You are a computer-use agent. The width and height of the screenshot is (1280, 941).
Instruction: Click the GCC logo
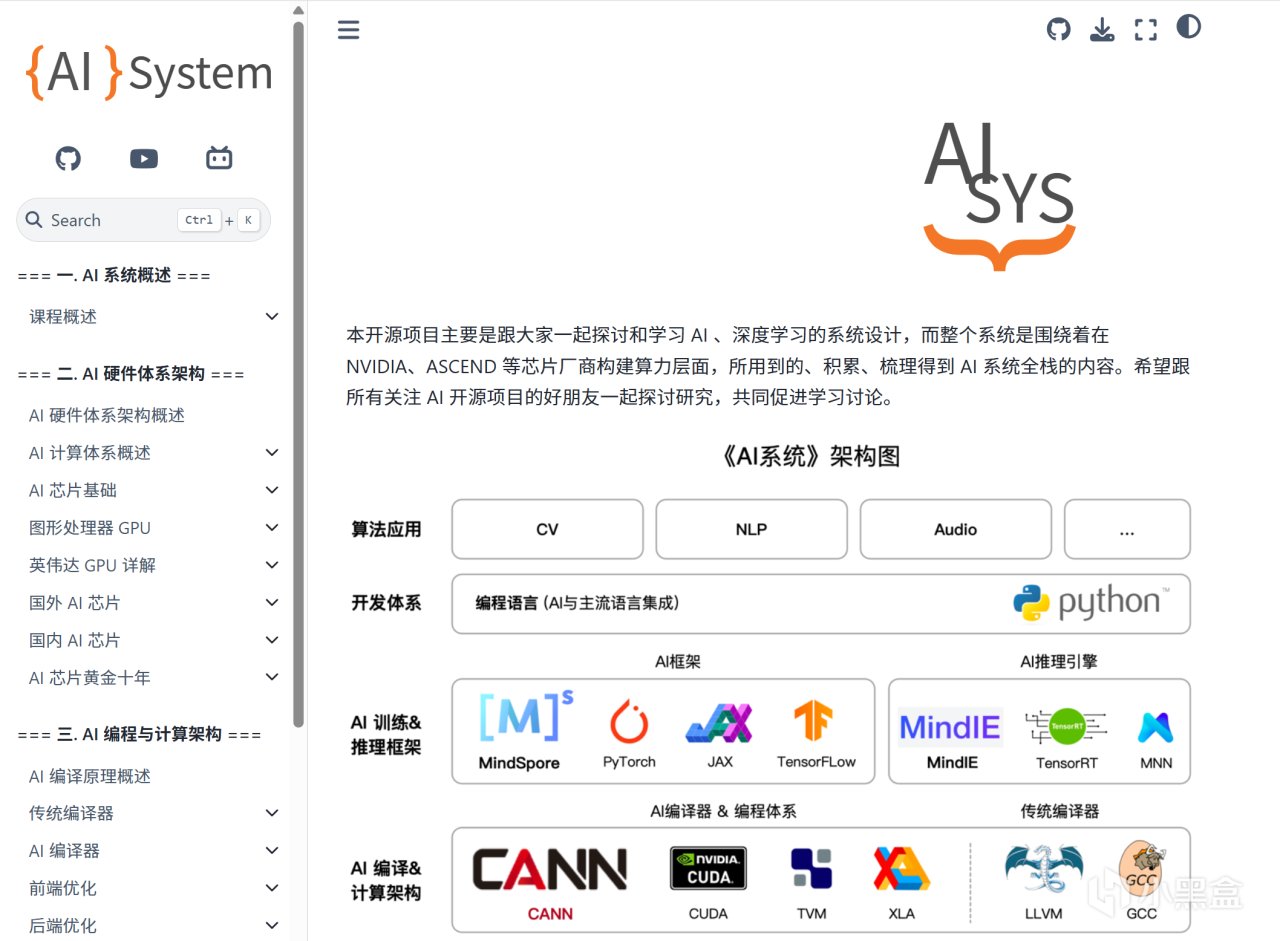[x=1141, y=868]
